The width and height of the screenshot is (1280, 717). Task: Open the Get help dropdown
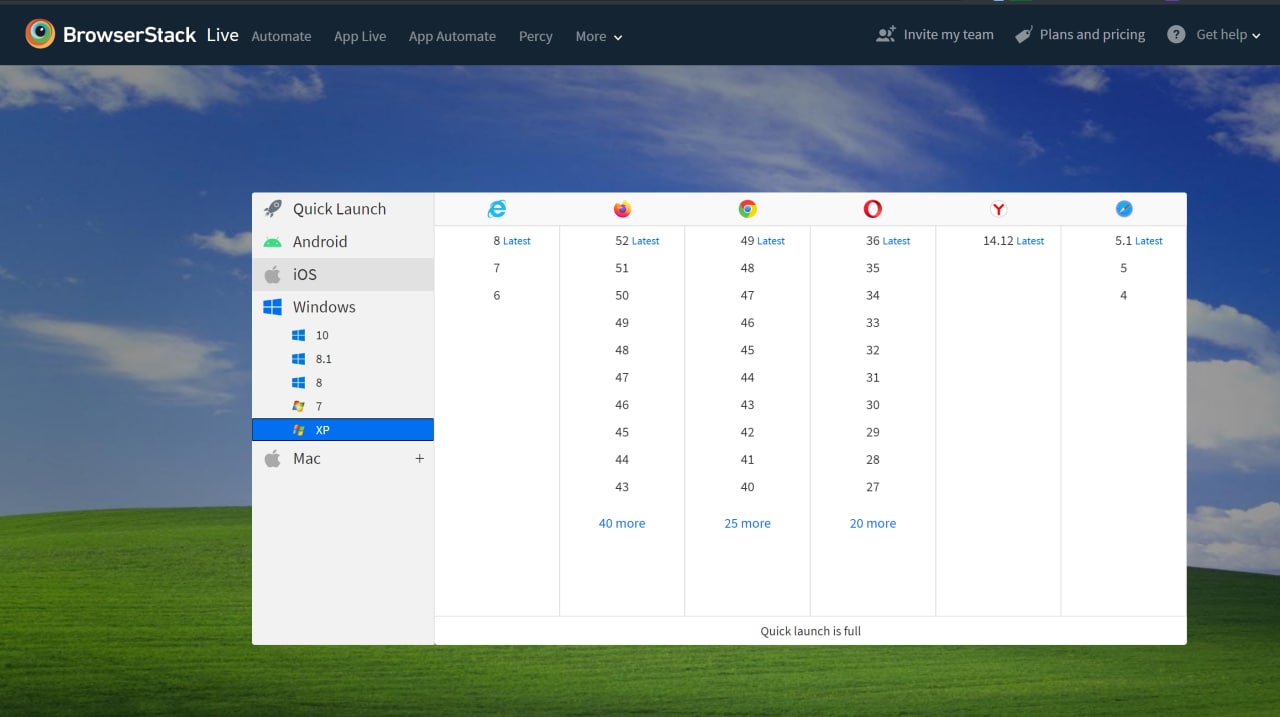(1228, 34)
